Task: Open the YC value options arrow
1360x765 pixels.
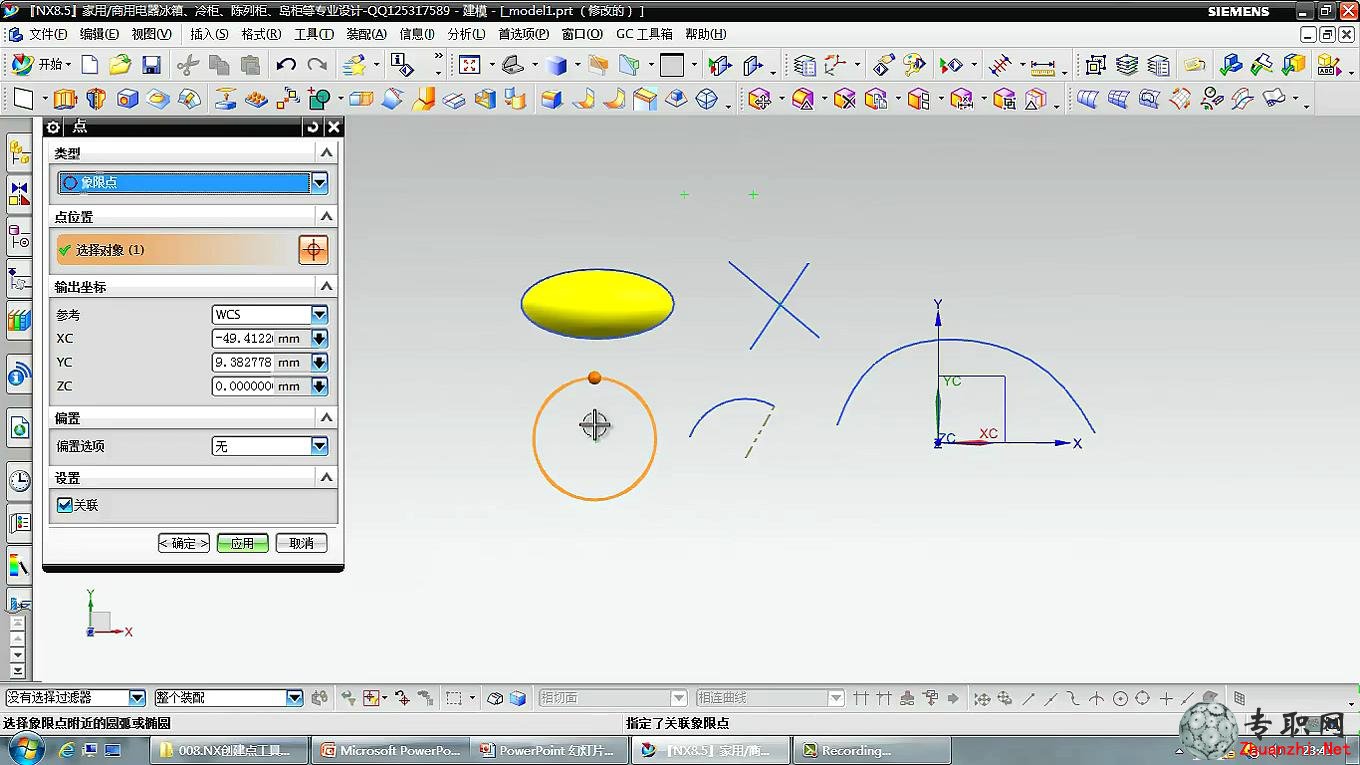Action: pyautogui.click(x=319, y=363)
